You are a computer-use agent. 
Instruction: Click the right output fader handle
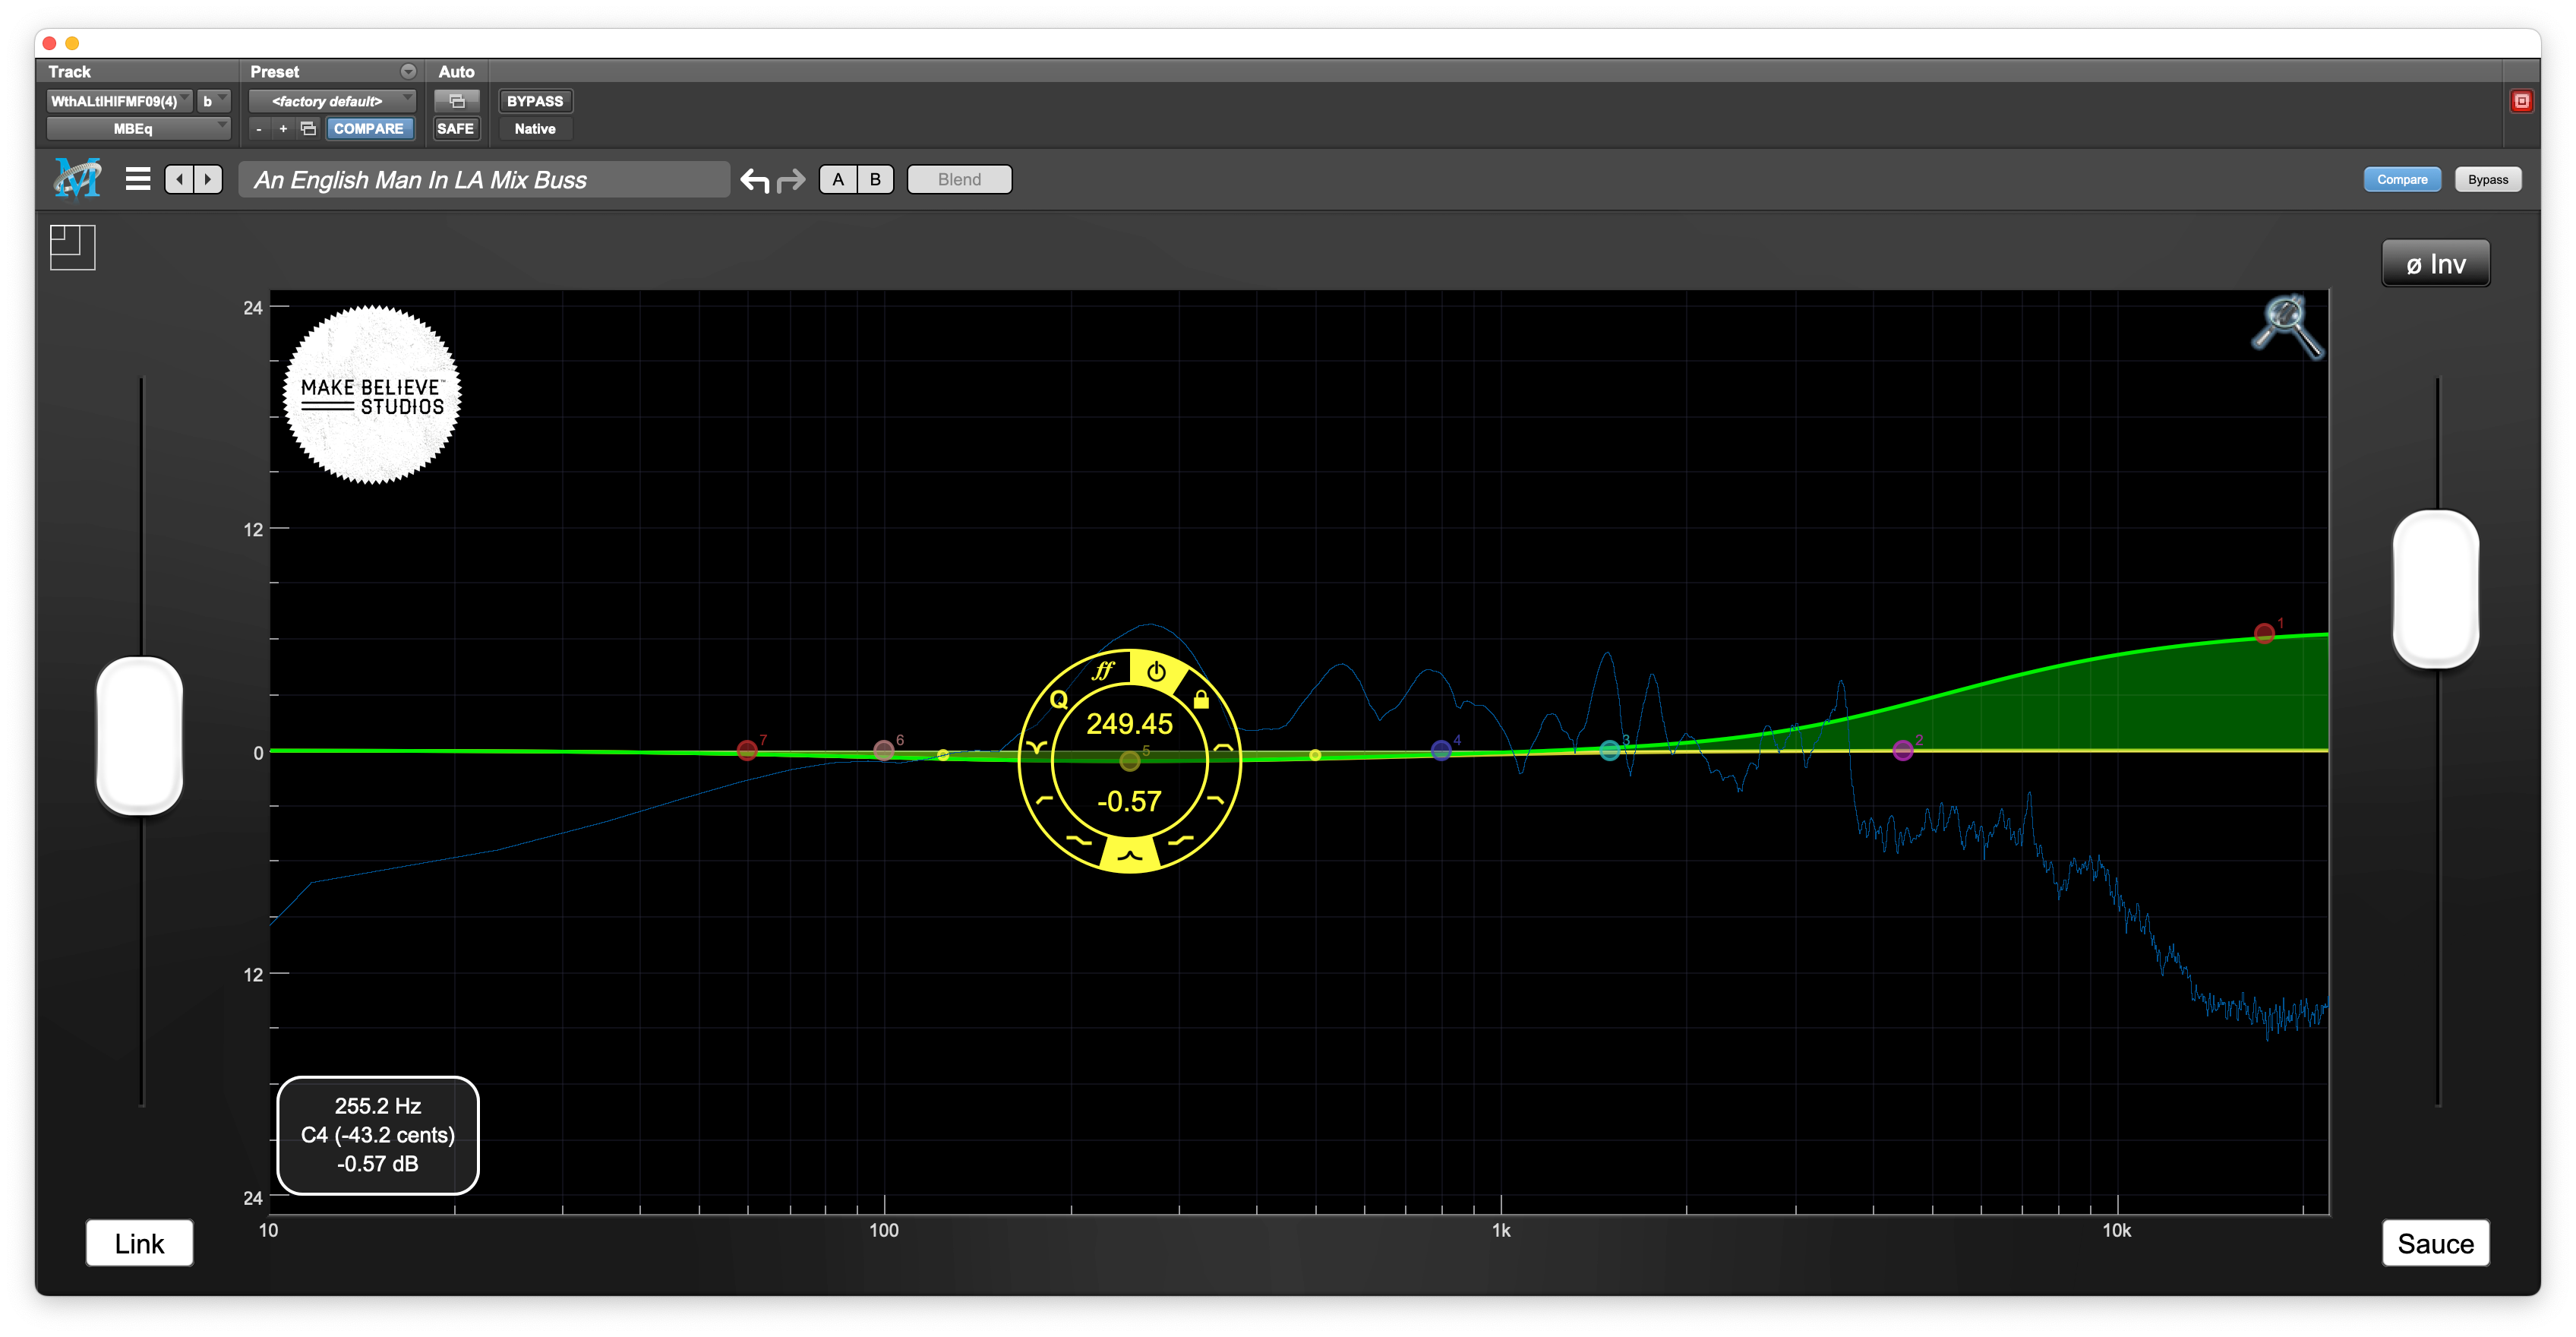[2435, 588]
